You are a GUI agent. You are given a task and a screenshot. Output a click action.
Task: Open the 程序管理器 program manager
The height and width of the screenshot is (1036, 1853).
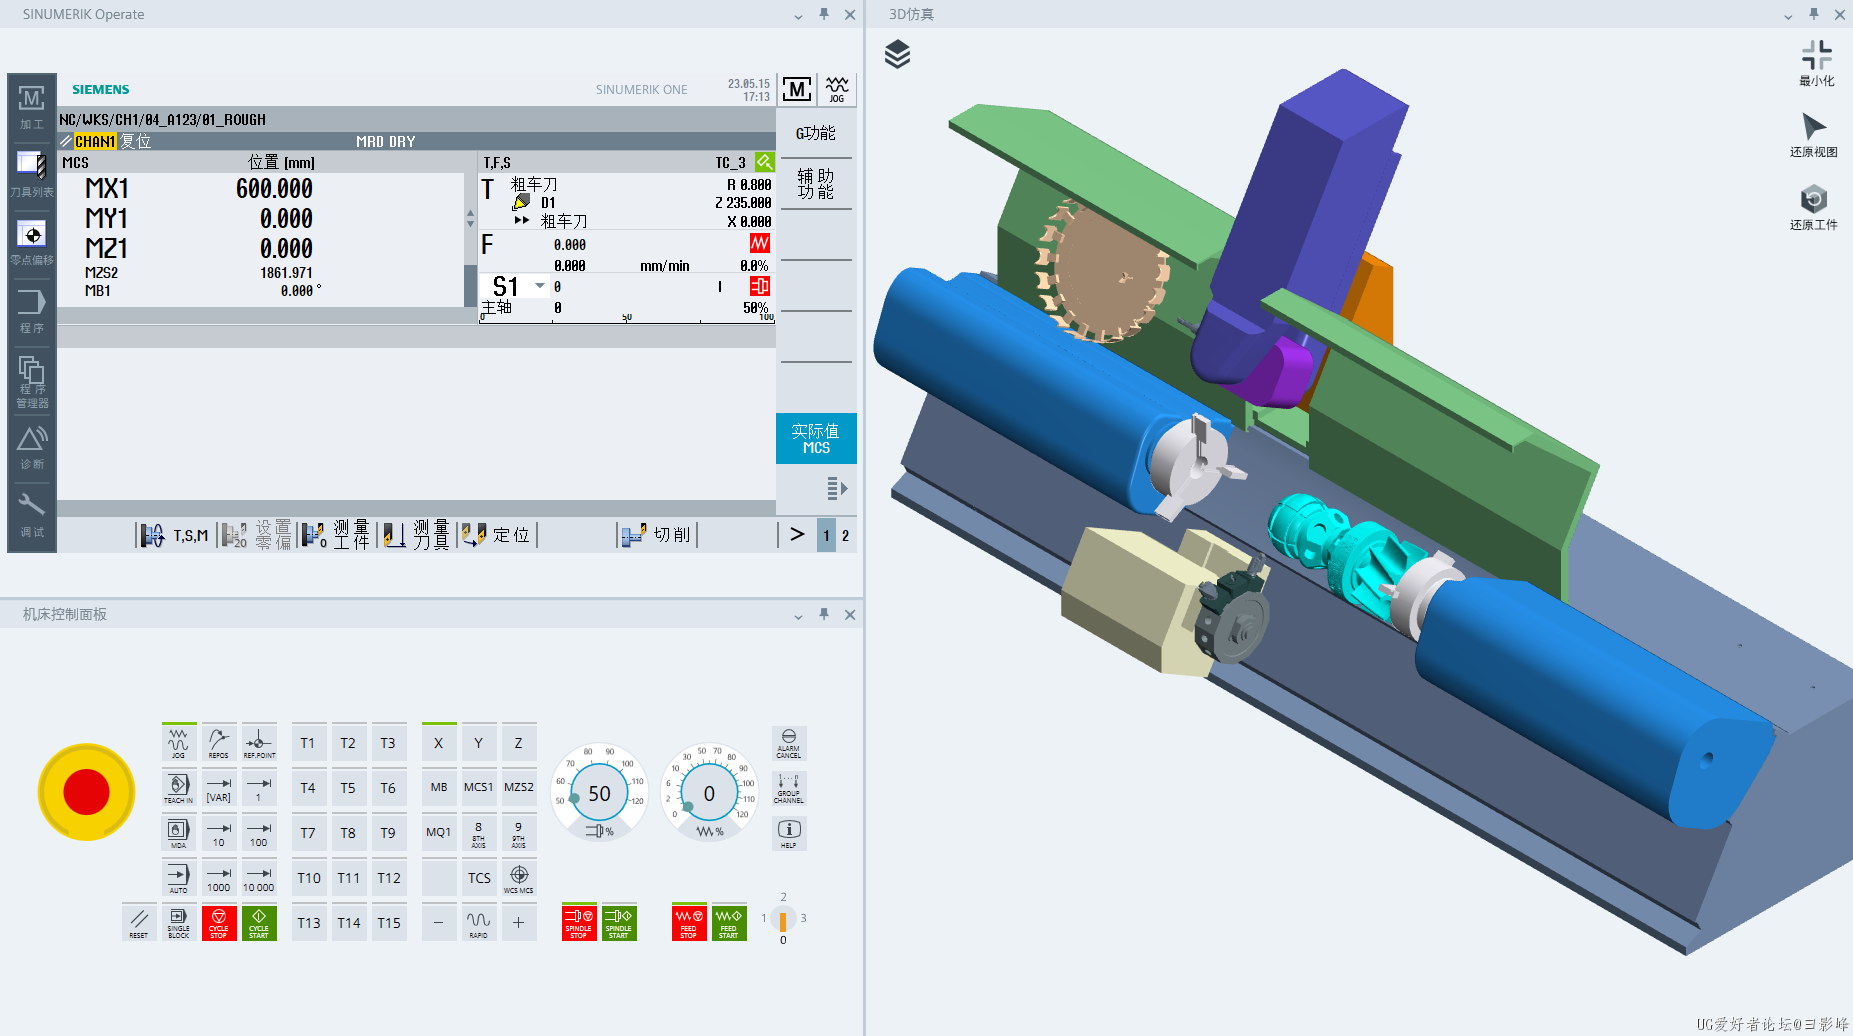tap(32, 380)
